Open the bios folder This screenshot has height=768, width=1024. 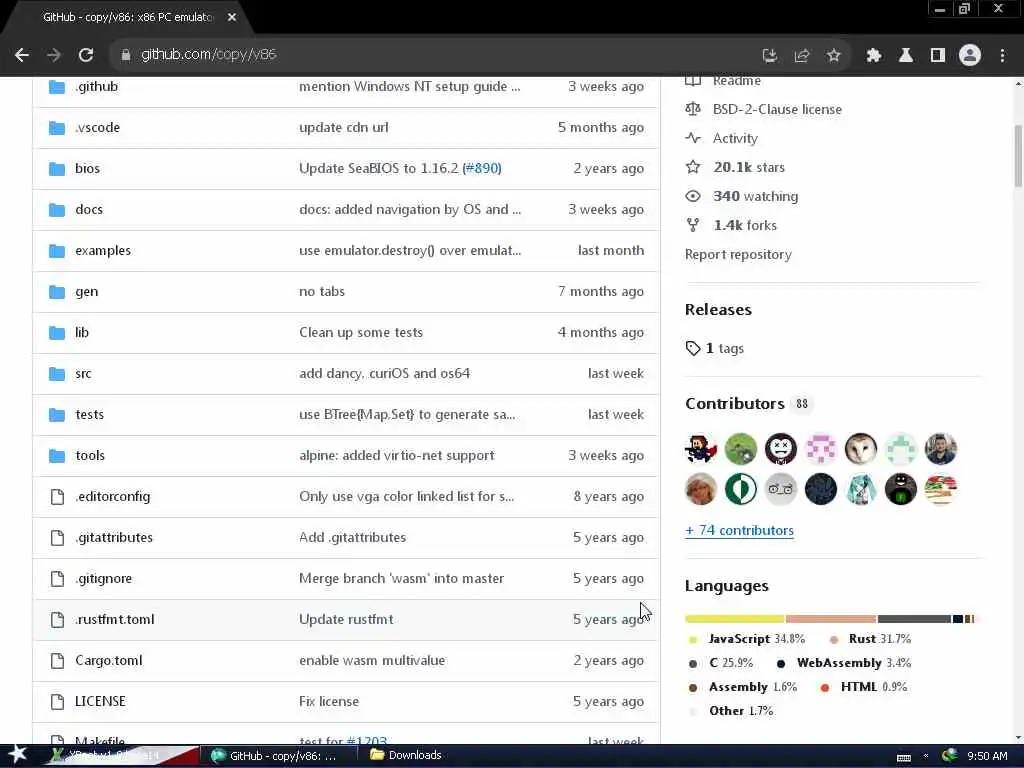click(x=88, y=169)
